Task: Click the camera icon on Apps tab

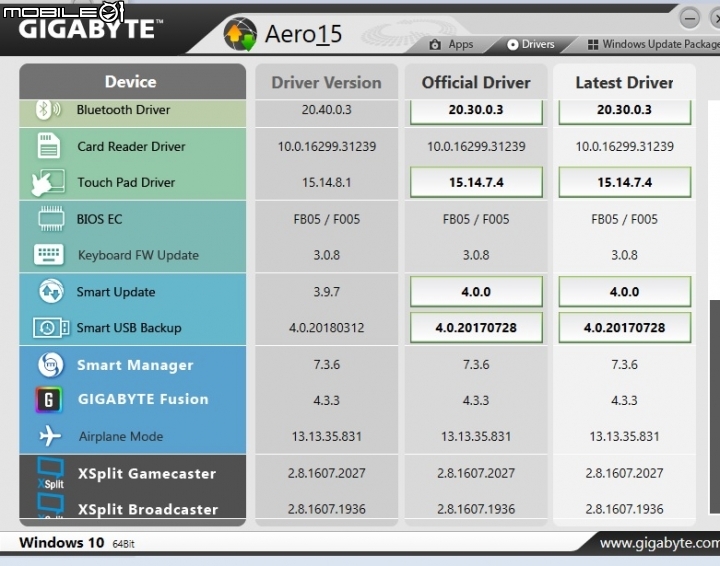Action: 435,45
